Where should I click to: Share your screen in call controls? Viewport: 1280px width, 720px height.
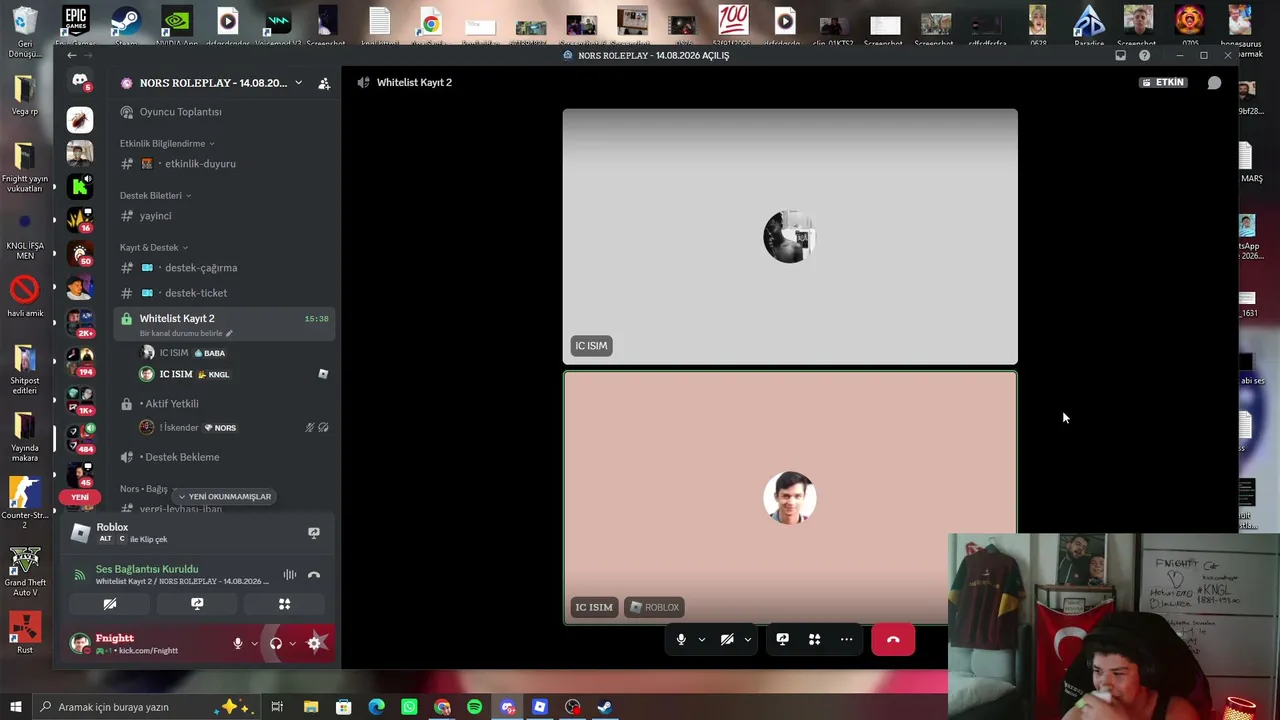[782, 639]
